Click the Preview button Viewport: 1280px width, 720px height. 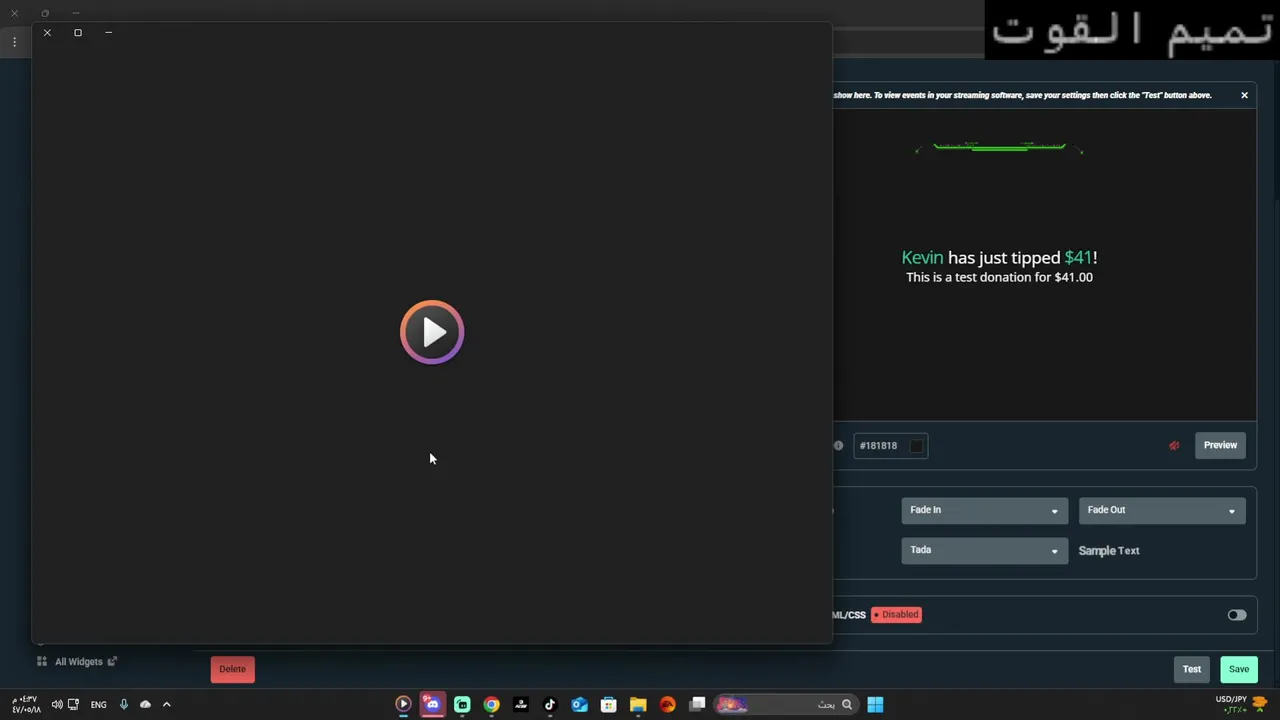point(1220,445)
